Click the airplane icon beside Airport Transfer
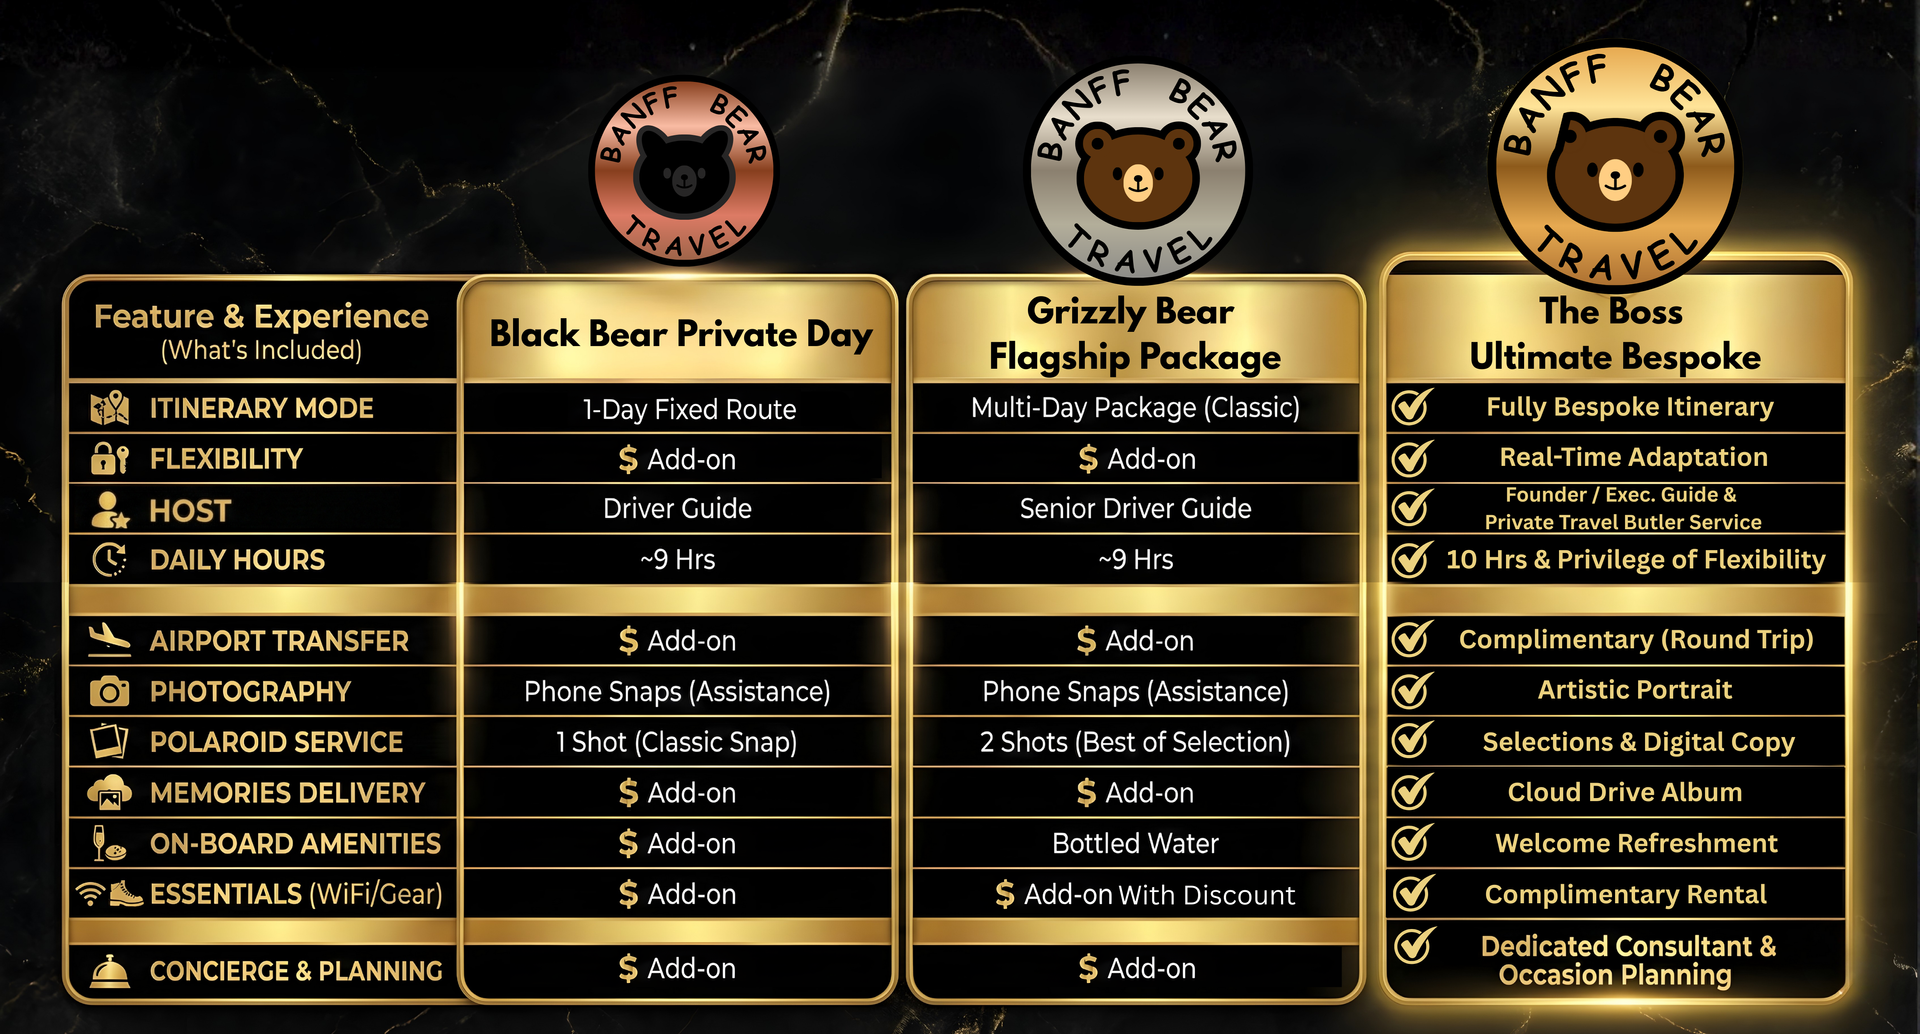 [109, 640]
